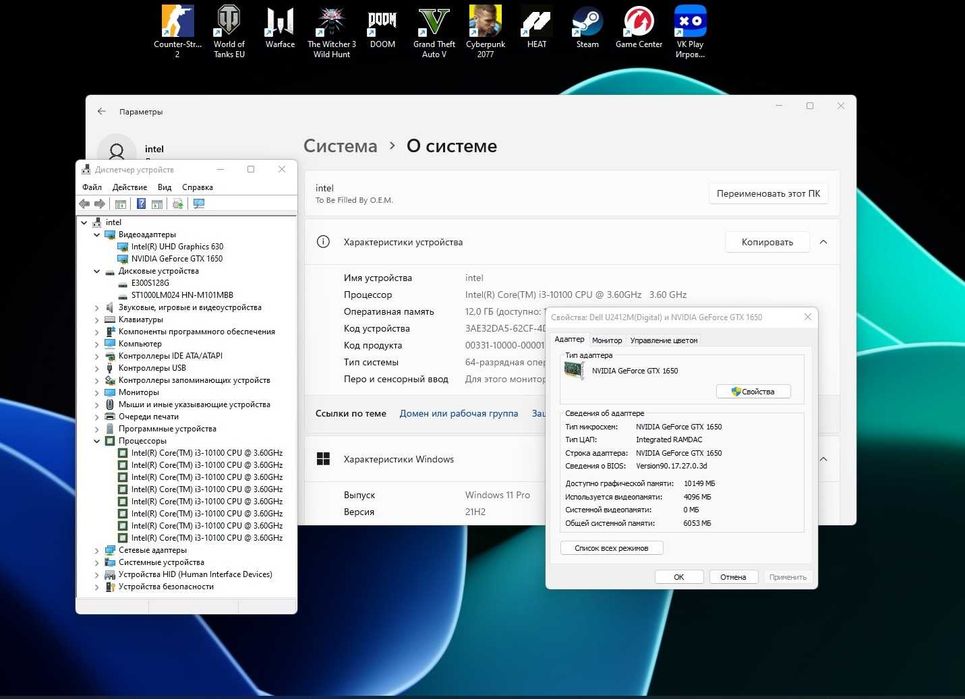This screenshot has height=699, width=965.
Task: Select the intel root computer node
Action: (113, 222)
